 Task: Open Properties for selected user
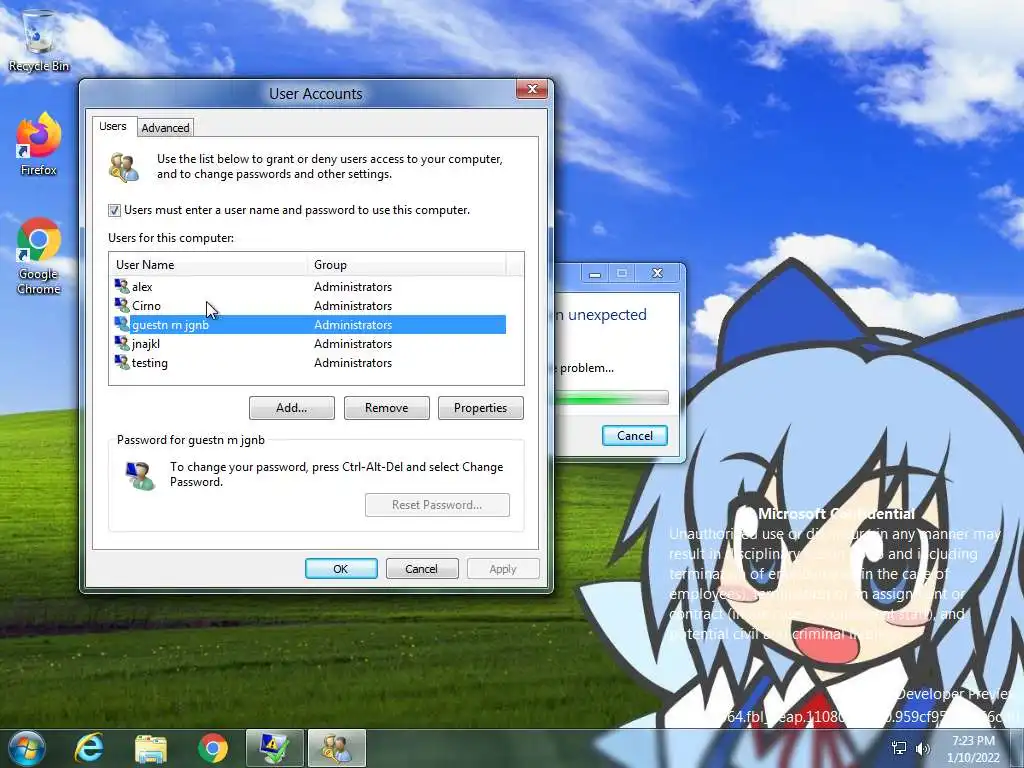481,408
